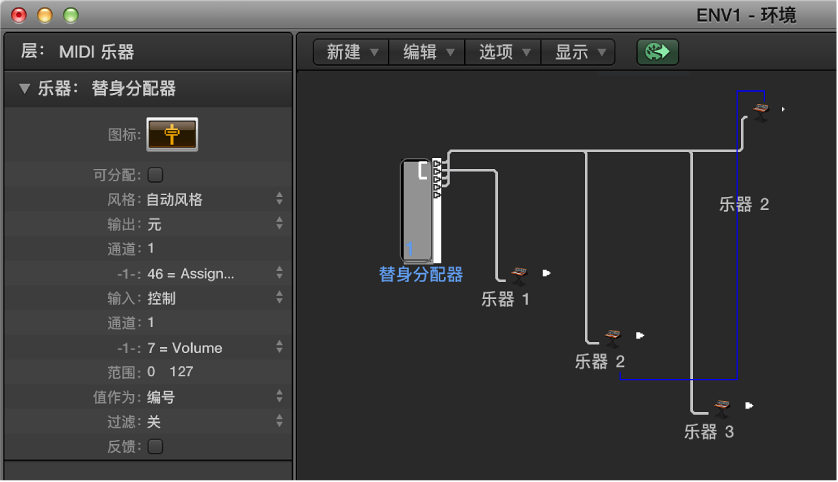Click the 乐器 1 name label
The width and height of the screenshot is (838, 482).
tap(505, 299)
